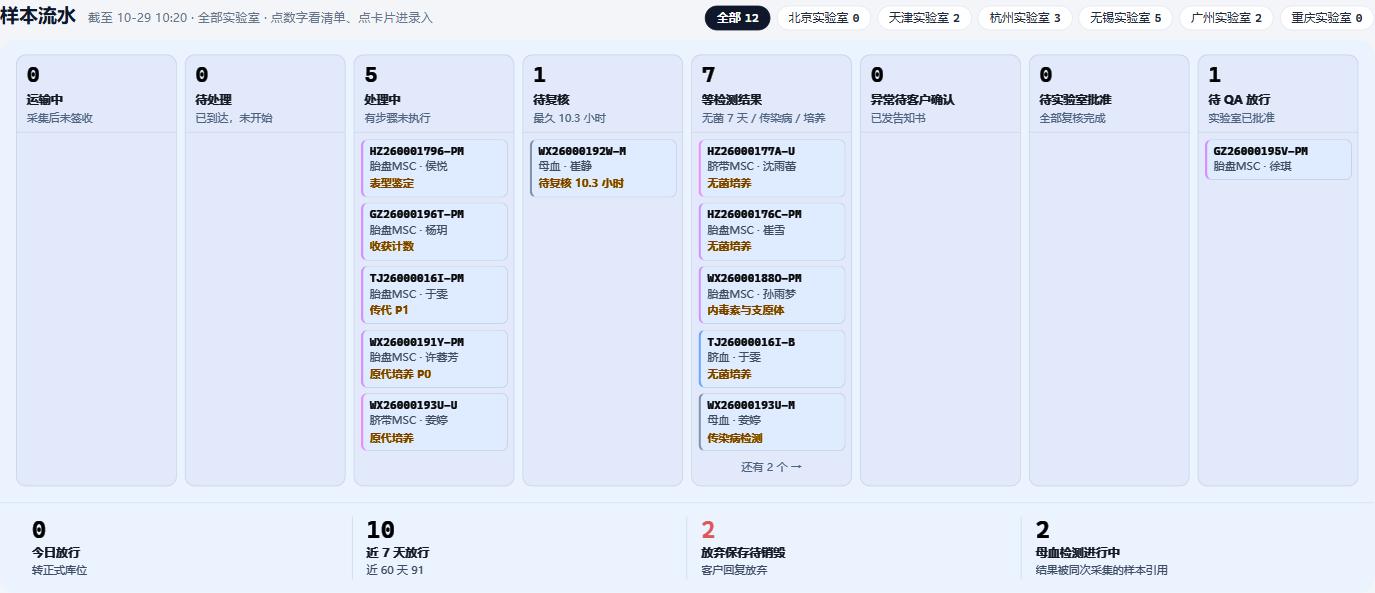Select 崔雪's 胎盘MSC sample card
1375x593 pixels.
772,231
